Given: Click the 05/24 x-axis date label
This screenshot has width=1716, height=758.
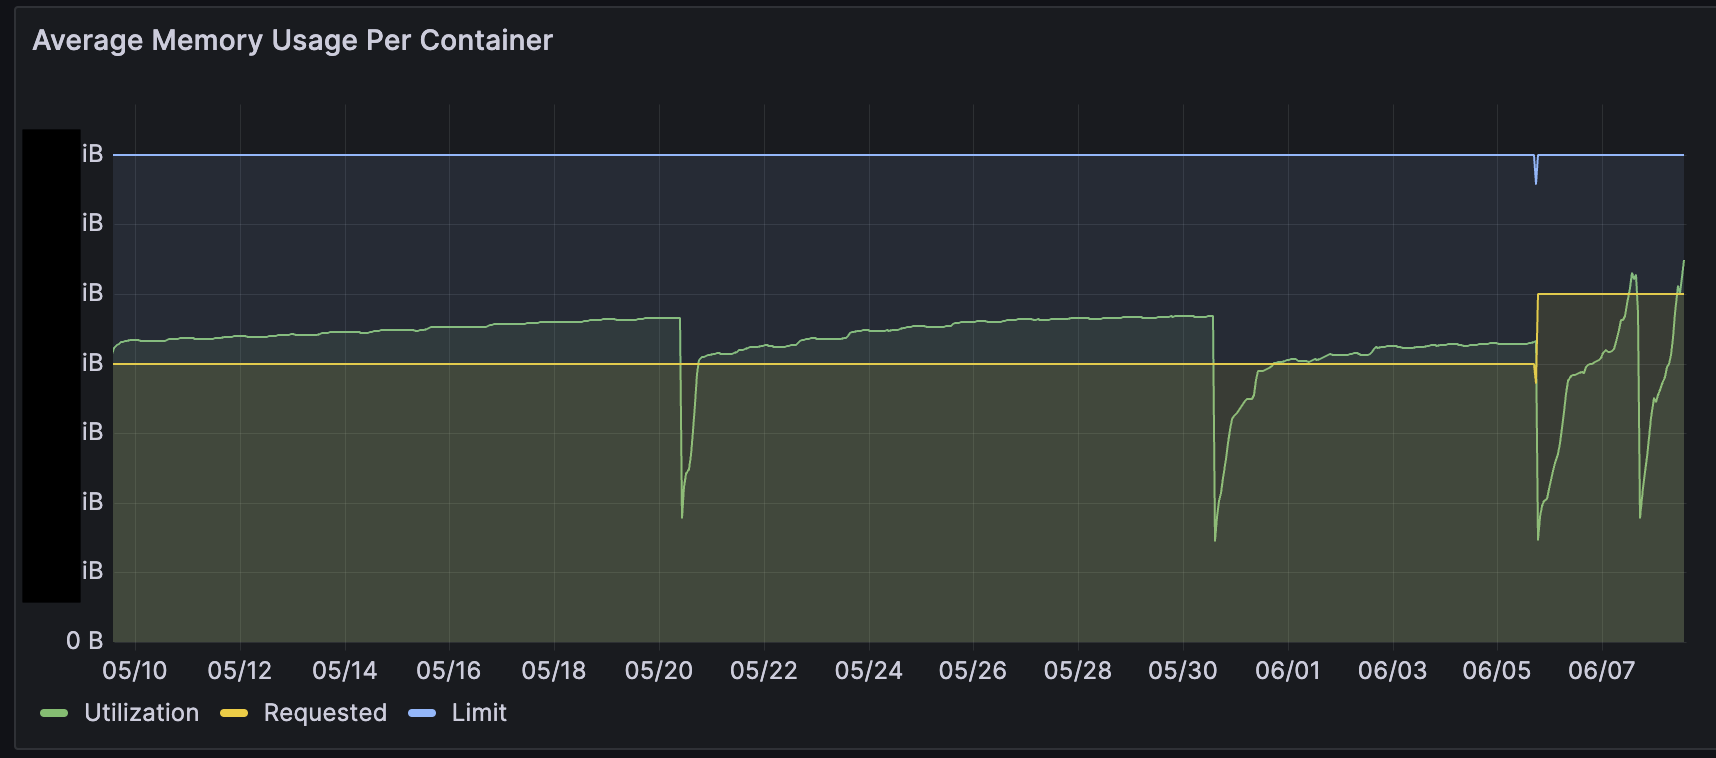Looking at the screenshot, I should (868, 671).
